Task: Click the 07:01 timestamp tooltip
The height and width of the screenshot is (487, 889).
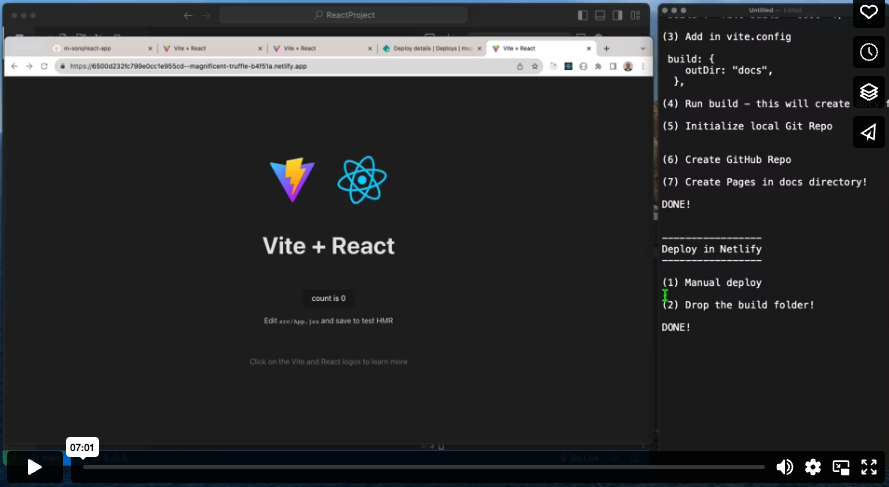Action: 82,447
